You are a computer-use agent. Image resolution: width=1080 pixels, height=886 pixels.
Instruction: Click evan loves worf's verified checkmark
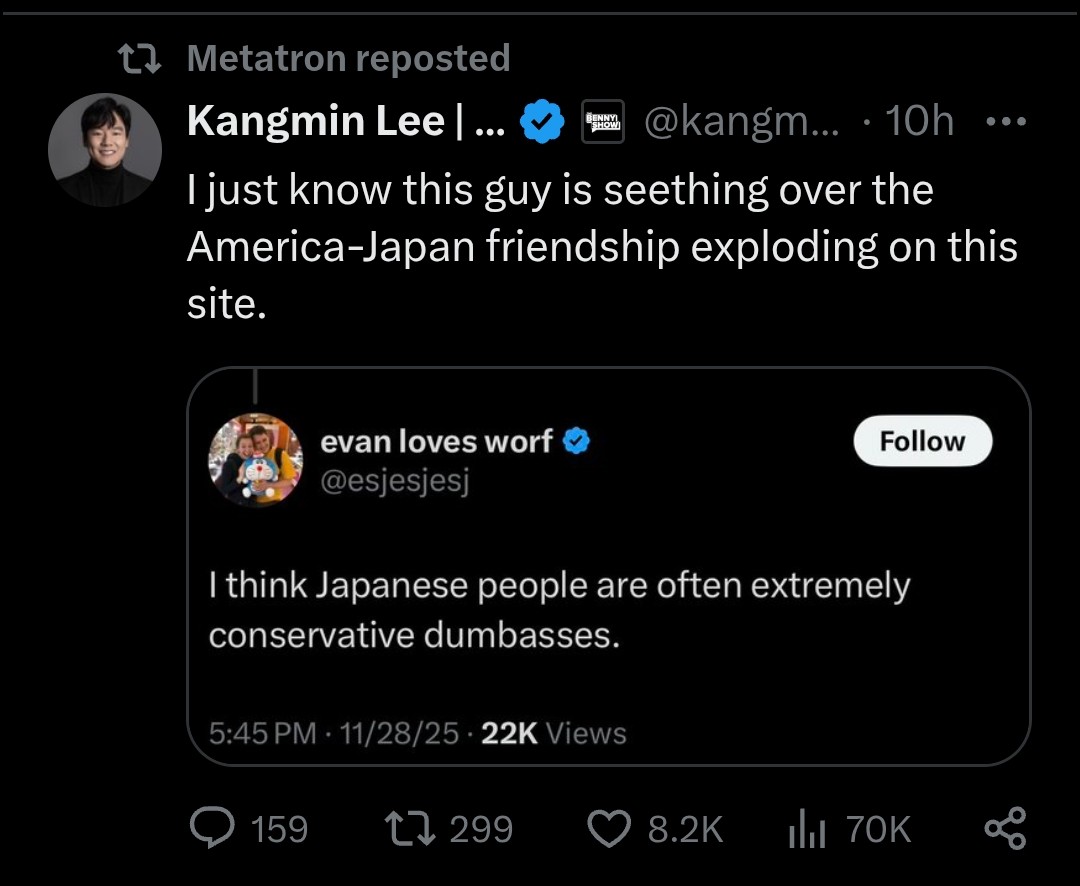pyautogui.click(x=577, y=441)
